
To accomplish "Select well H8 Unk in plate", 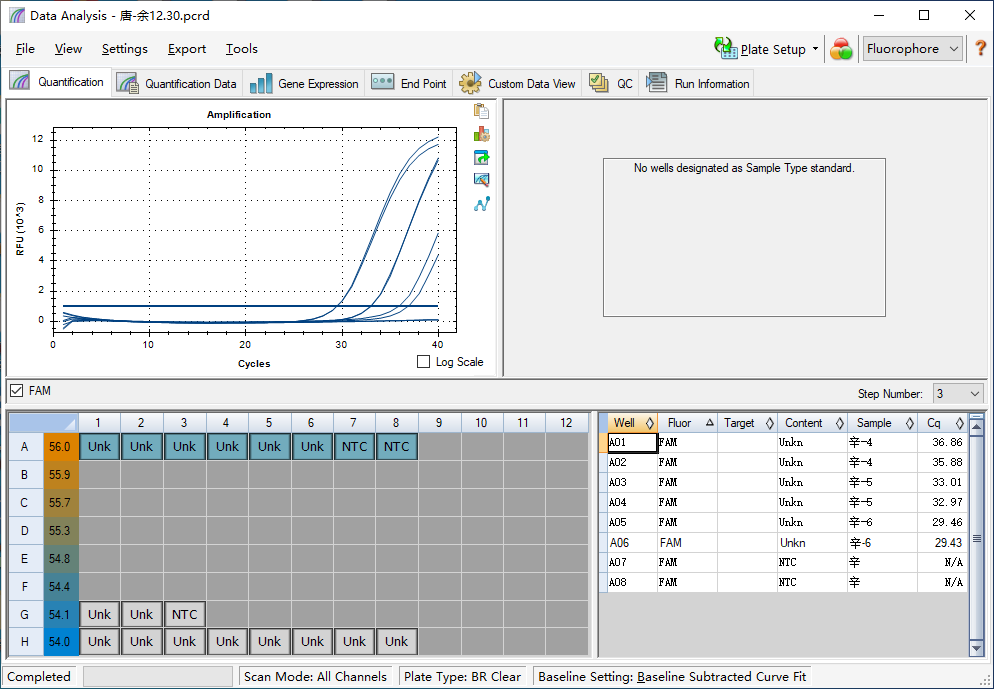I will coord(396,641).
